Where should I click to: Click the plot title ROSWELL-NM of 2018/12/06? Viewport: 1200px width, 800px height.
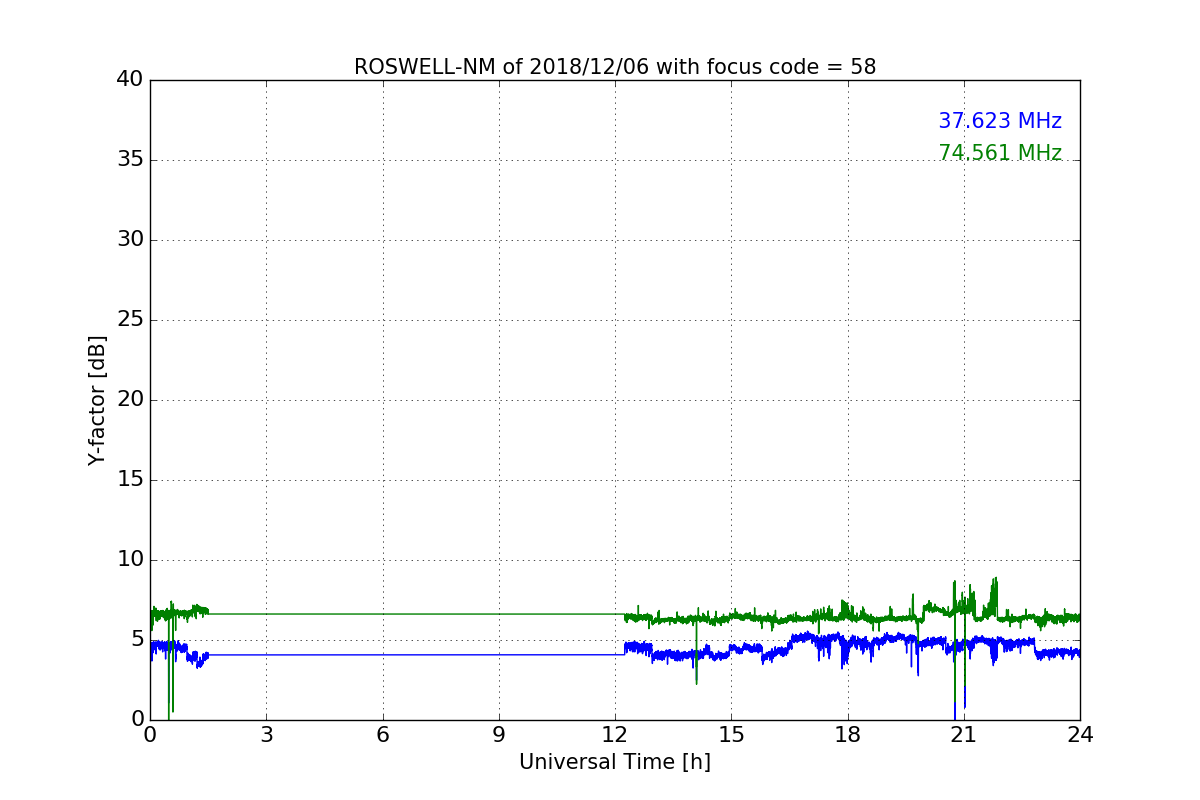(x=615, y=67)
